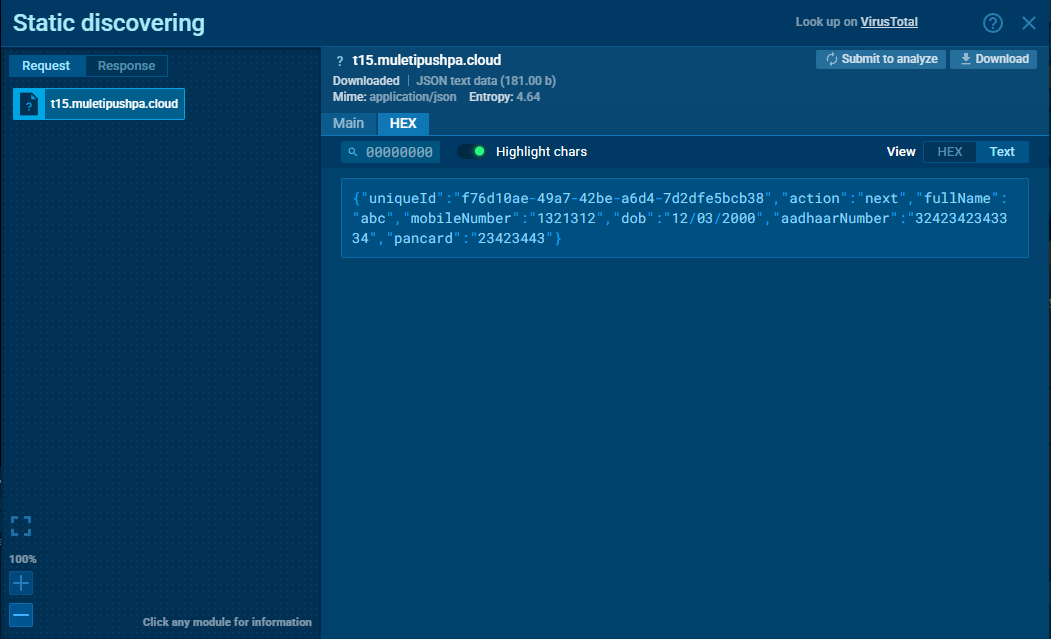Zoom out with the minus icon
1051x639 pixels.
point(21,615)
